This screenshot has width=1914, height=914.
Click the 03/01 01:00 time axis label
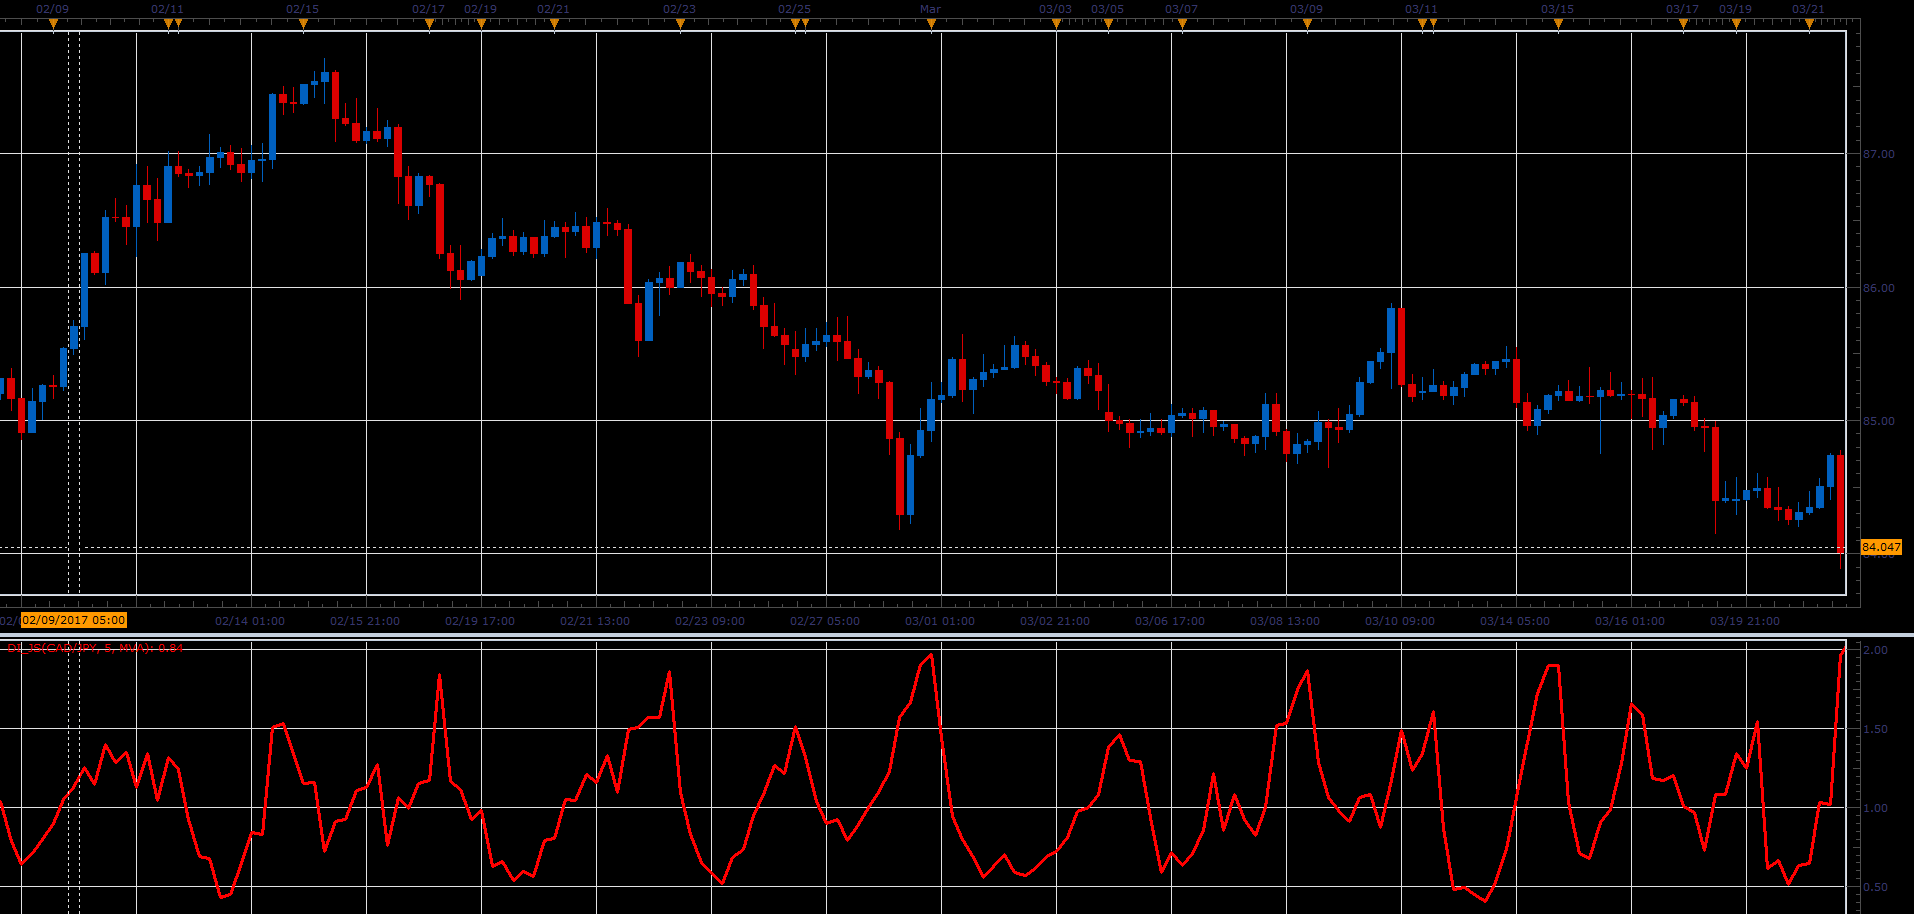940,621
